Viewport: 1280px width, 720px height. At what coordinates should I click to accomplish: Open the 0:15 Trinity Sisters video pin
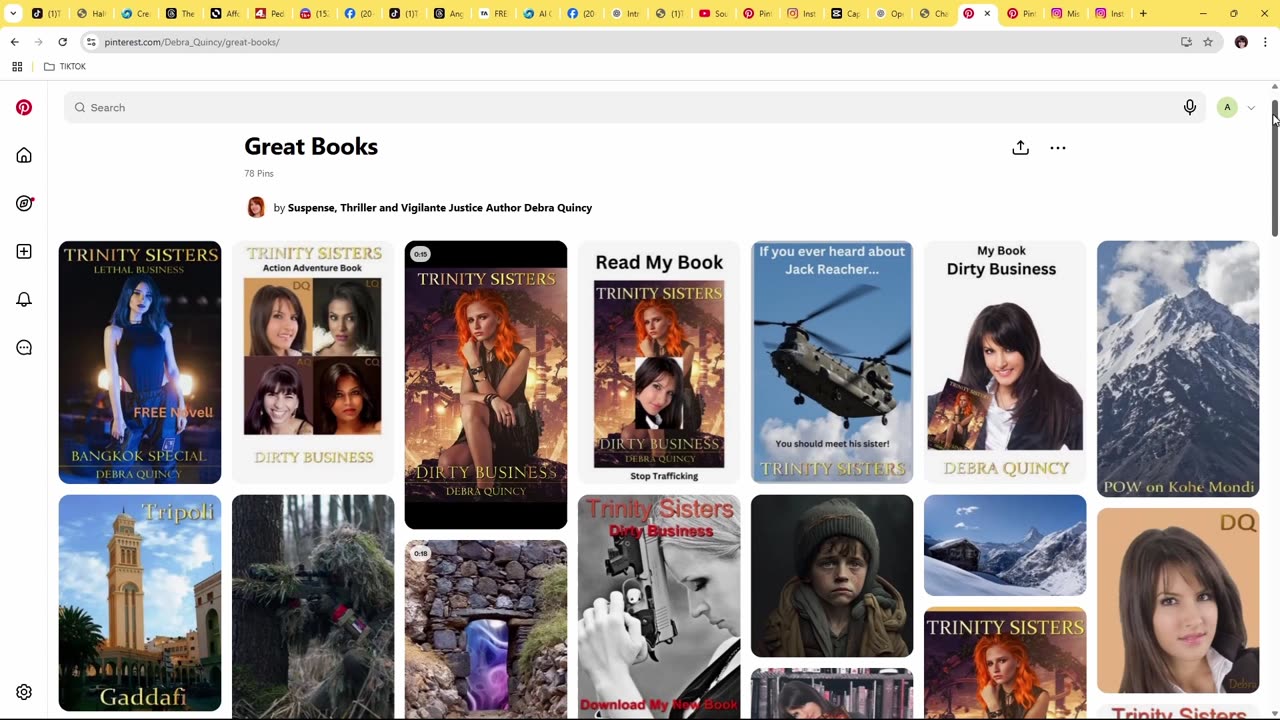[486, 385]
